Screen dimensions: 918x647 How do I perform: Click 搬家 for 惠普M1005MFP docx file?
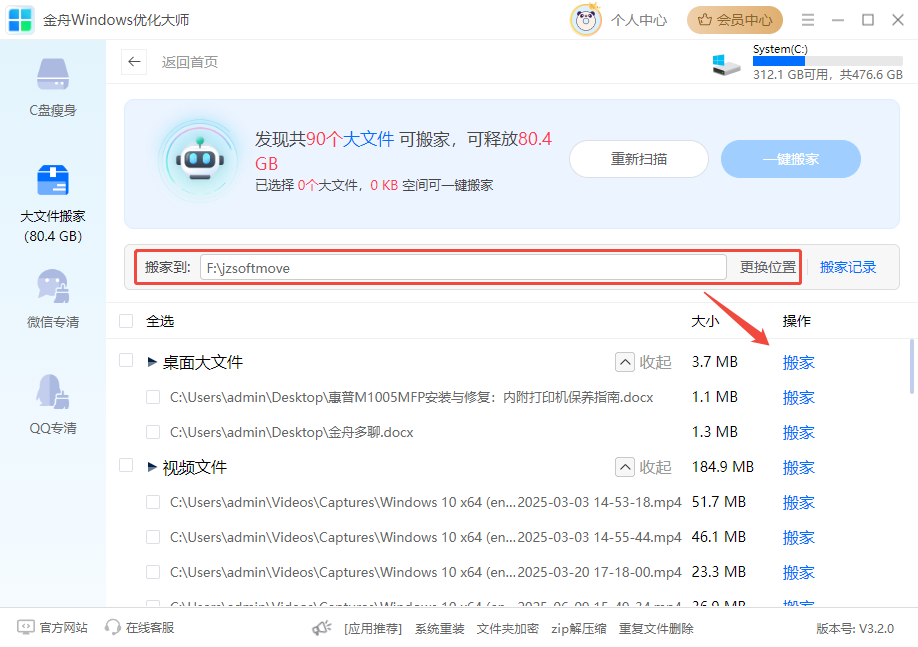(799, 398)
